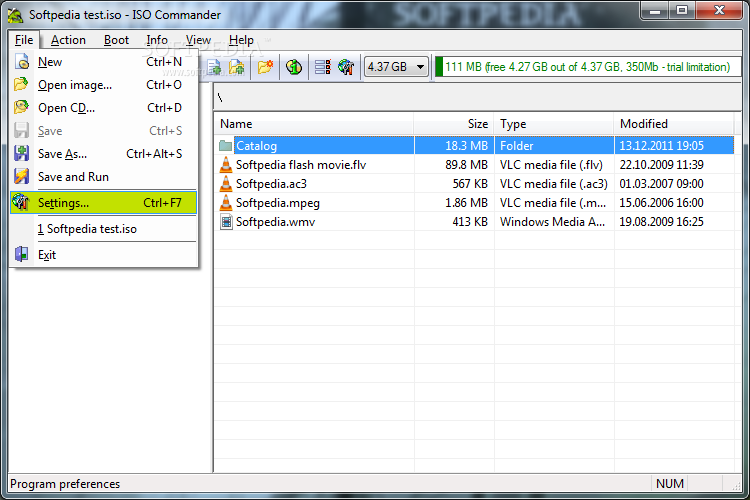Select the Catalog folder row name

[256, 145]
